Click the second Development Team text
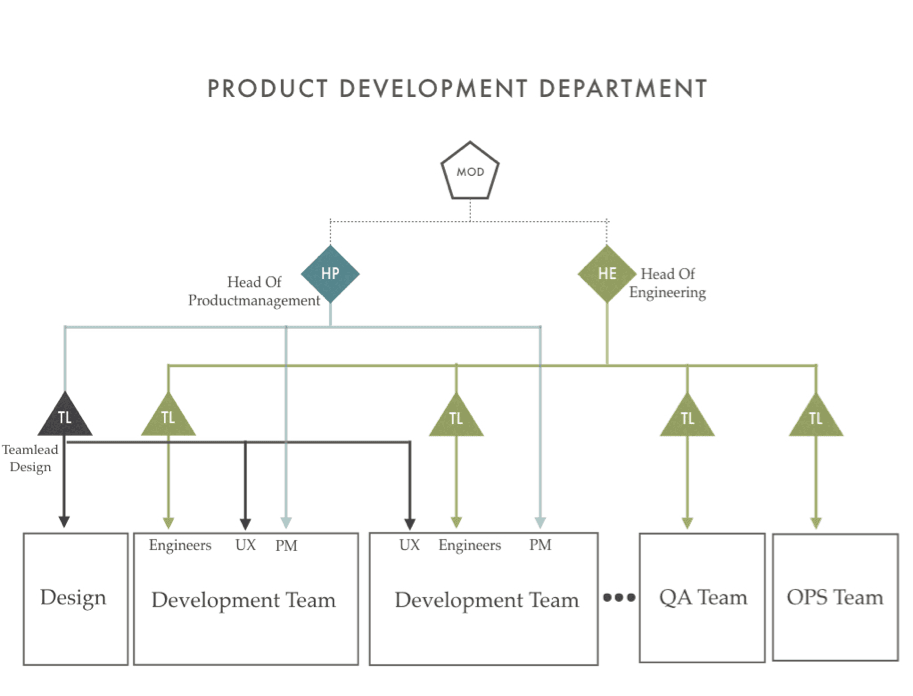Image resolution: width=913 pixels, height=696 pixels. [487, 600]
